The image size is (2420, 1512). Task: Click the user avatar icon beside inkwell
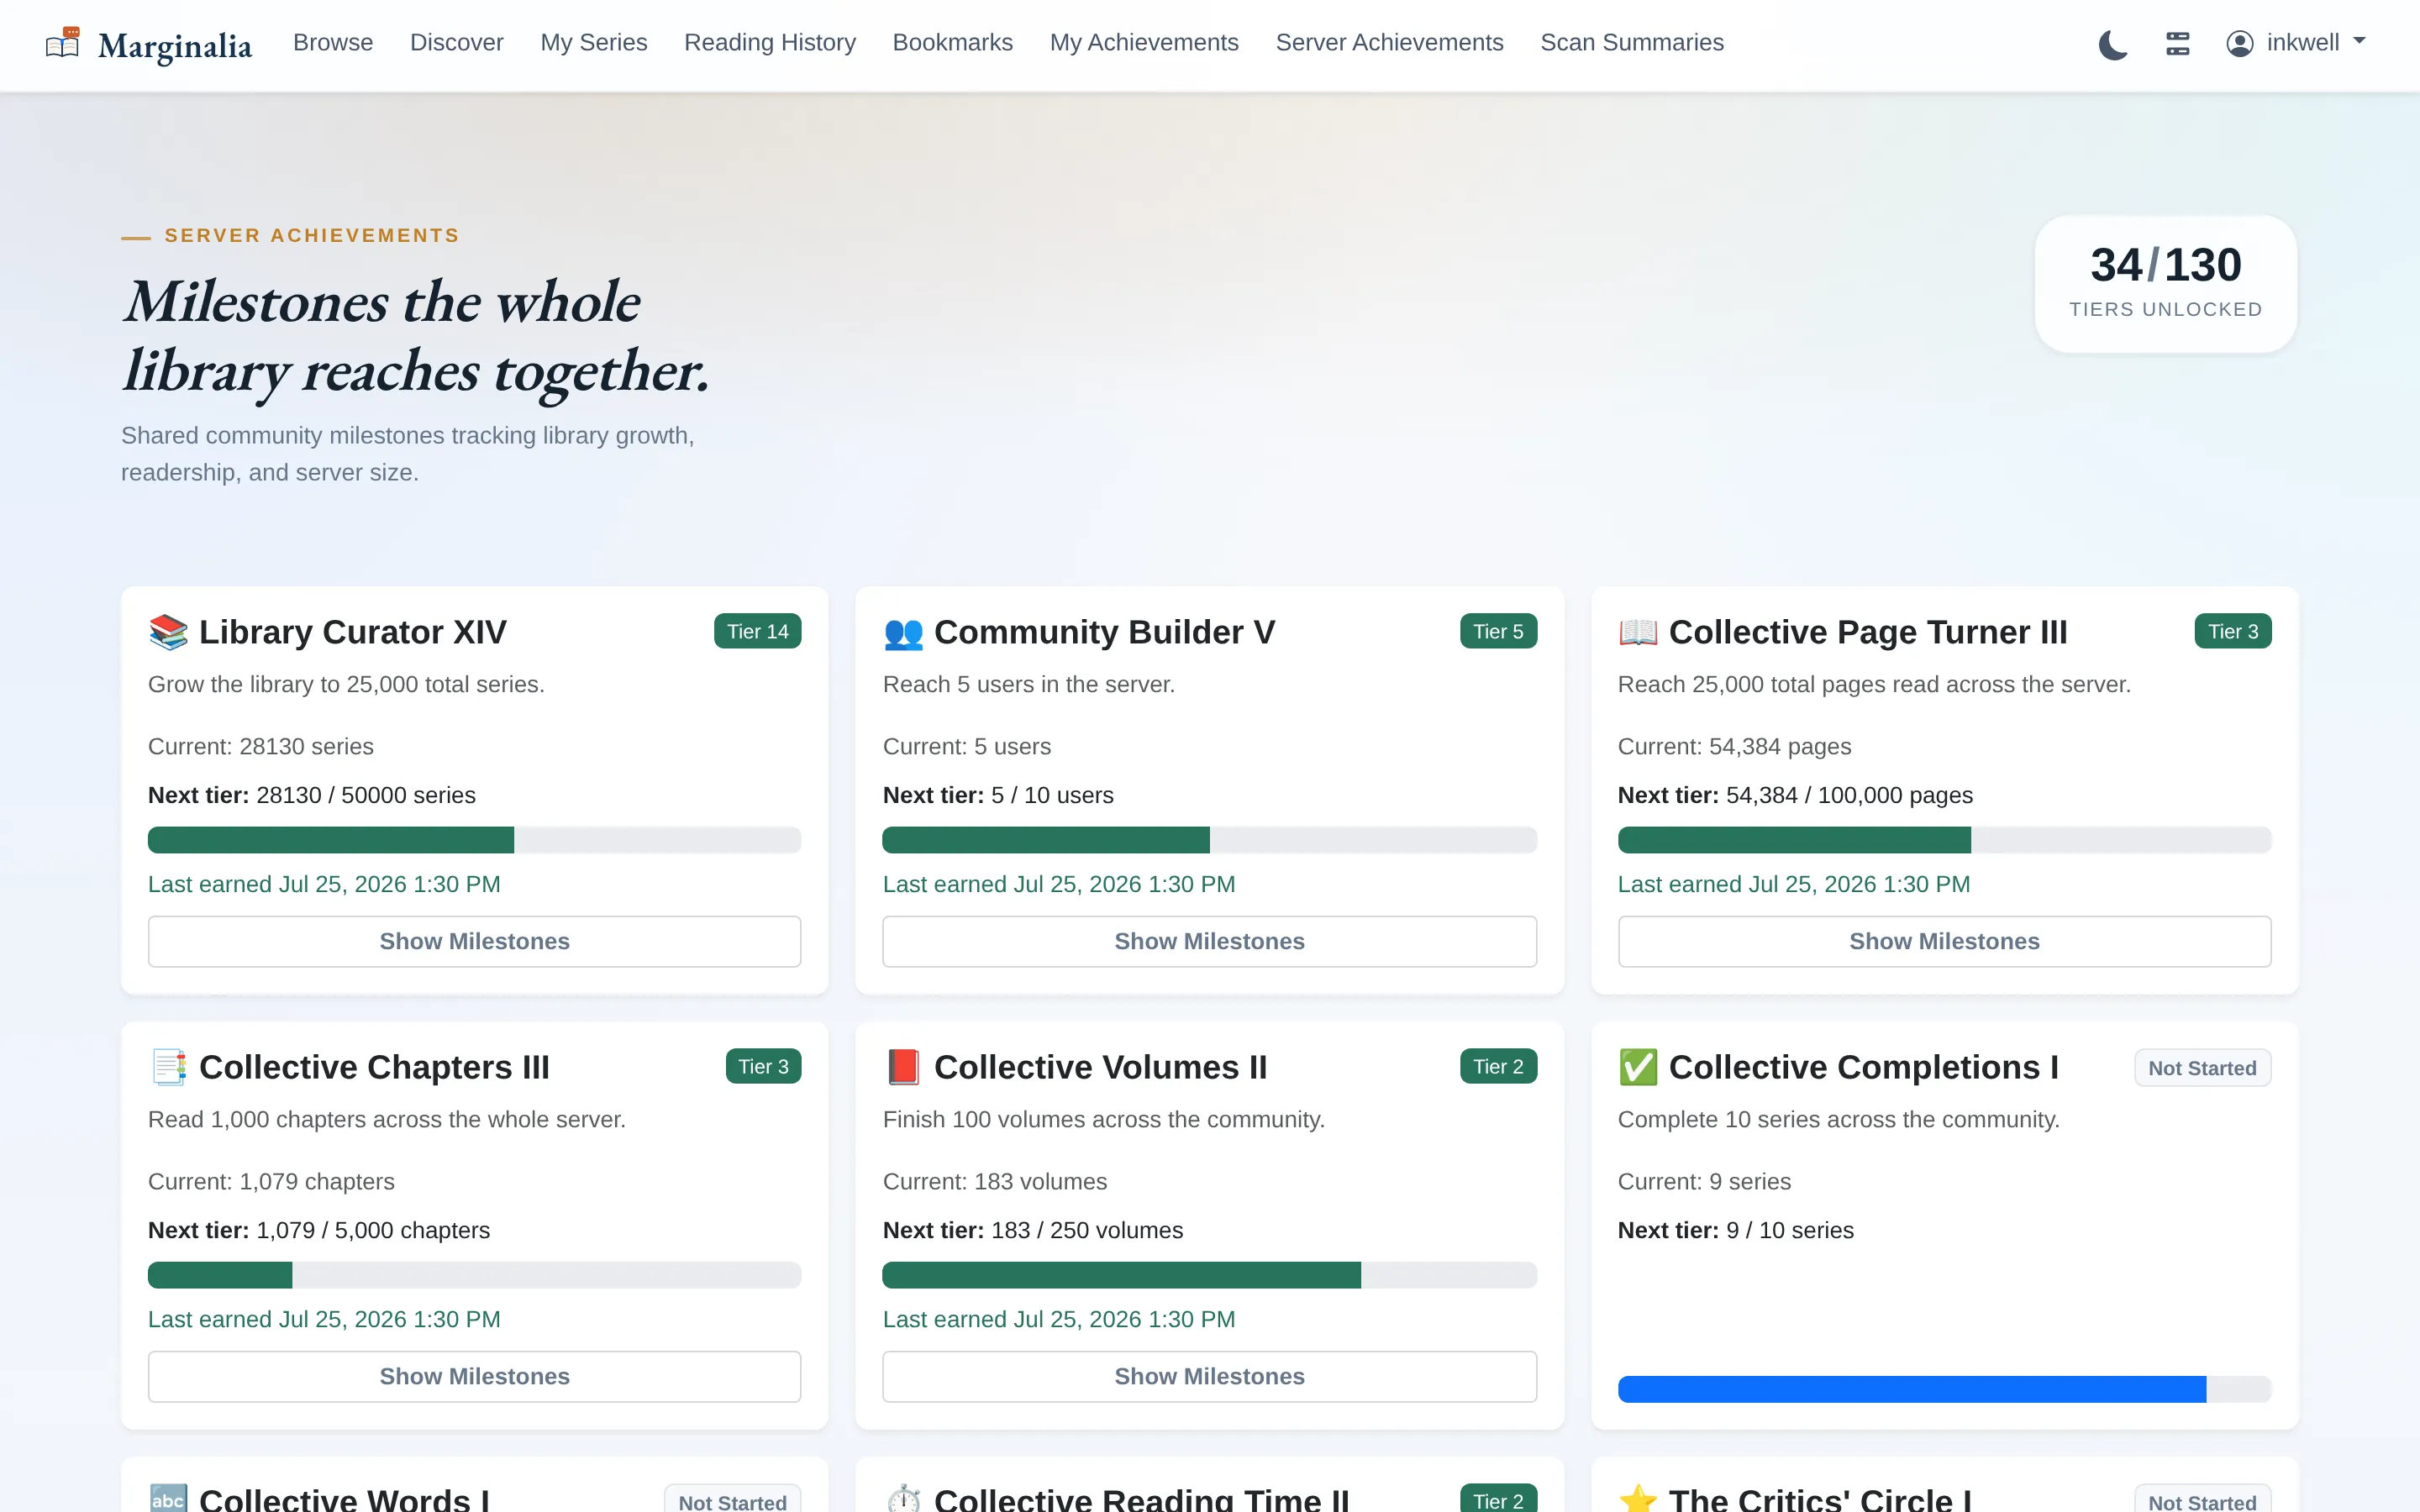coord(2240,43)
